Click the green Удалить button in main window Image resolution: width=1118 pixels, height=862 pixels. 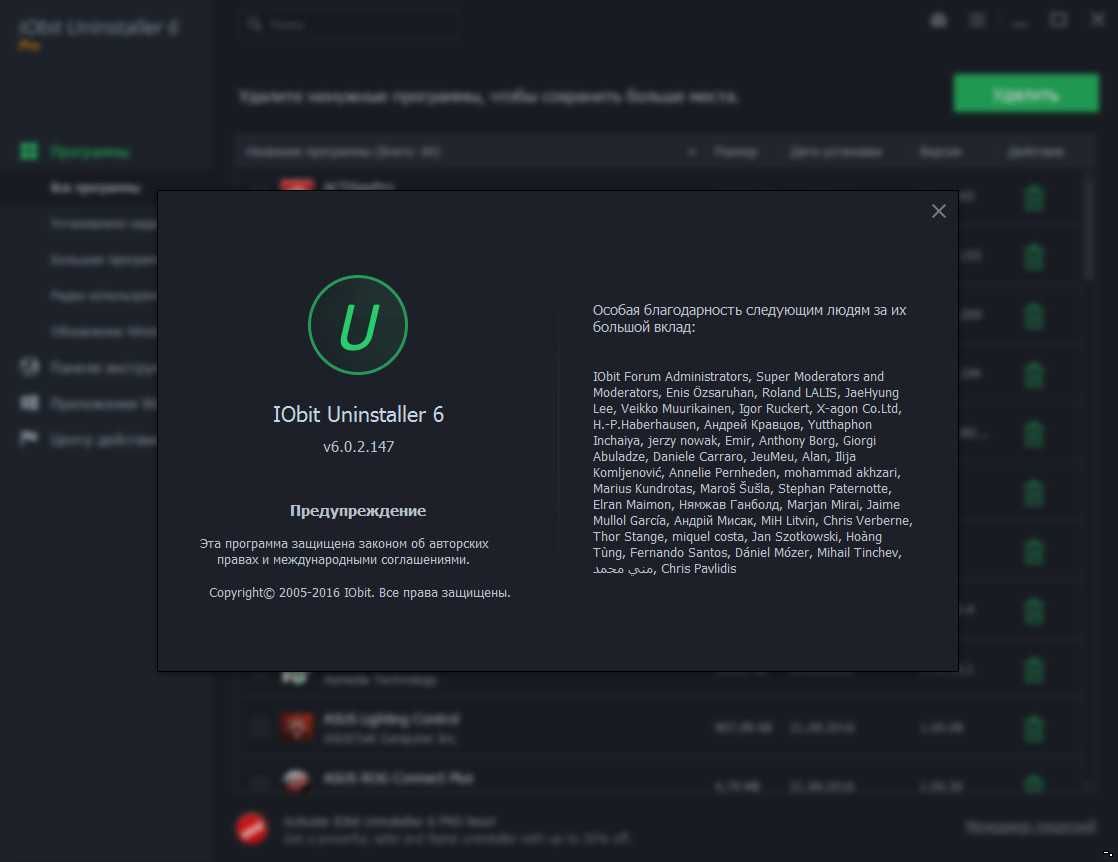coord(1026,93)
